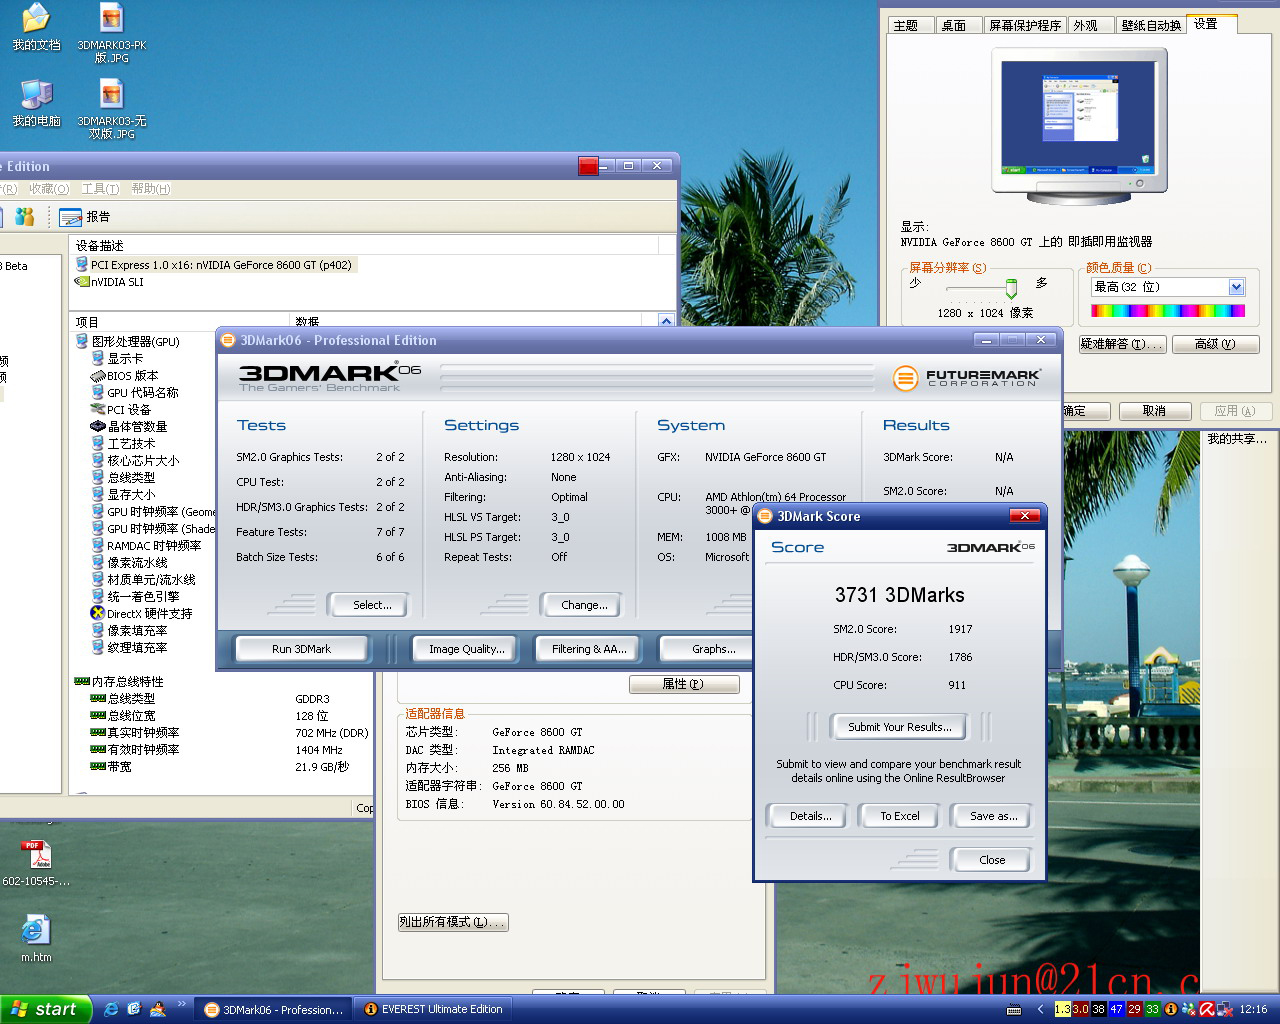Viewport: 1280px width, 1024px height.
Task: Click the Internet Explorer quick launch icon
Action: click(x=111, y=1009)
